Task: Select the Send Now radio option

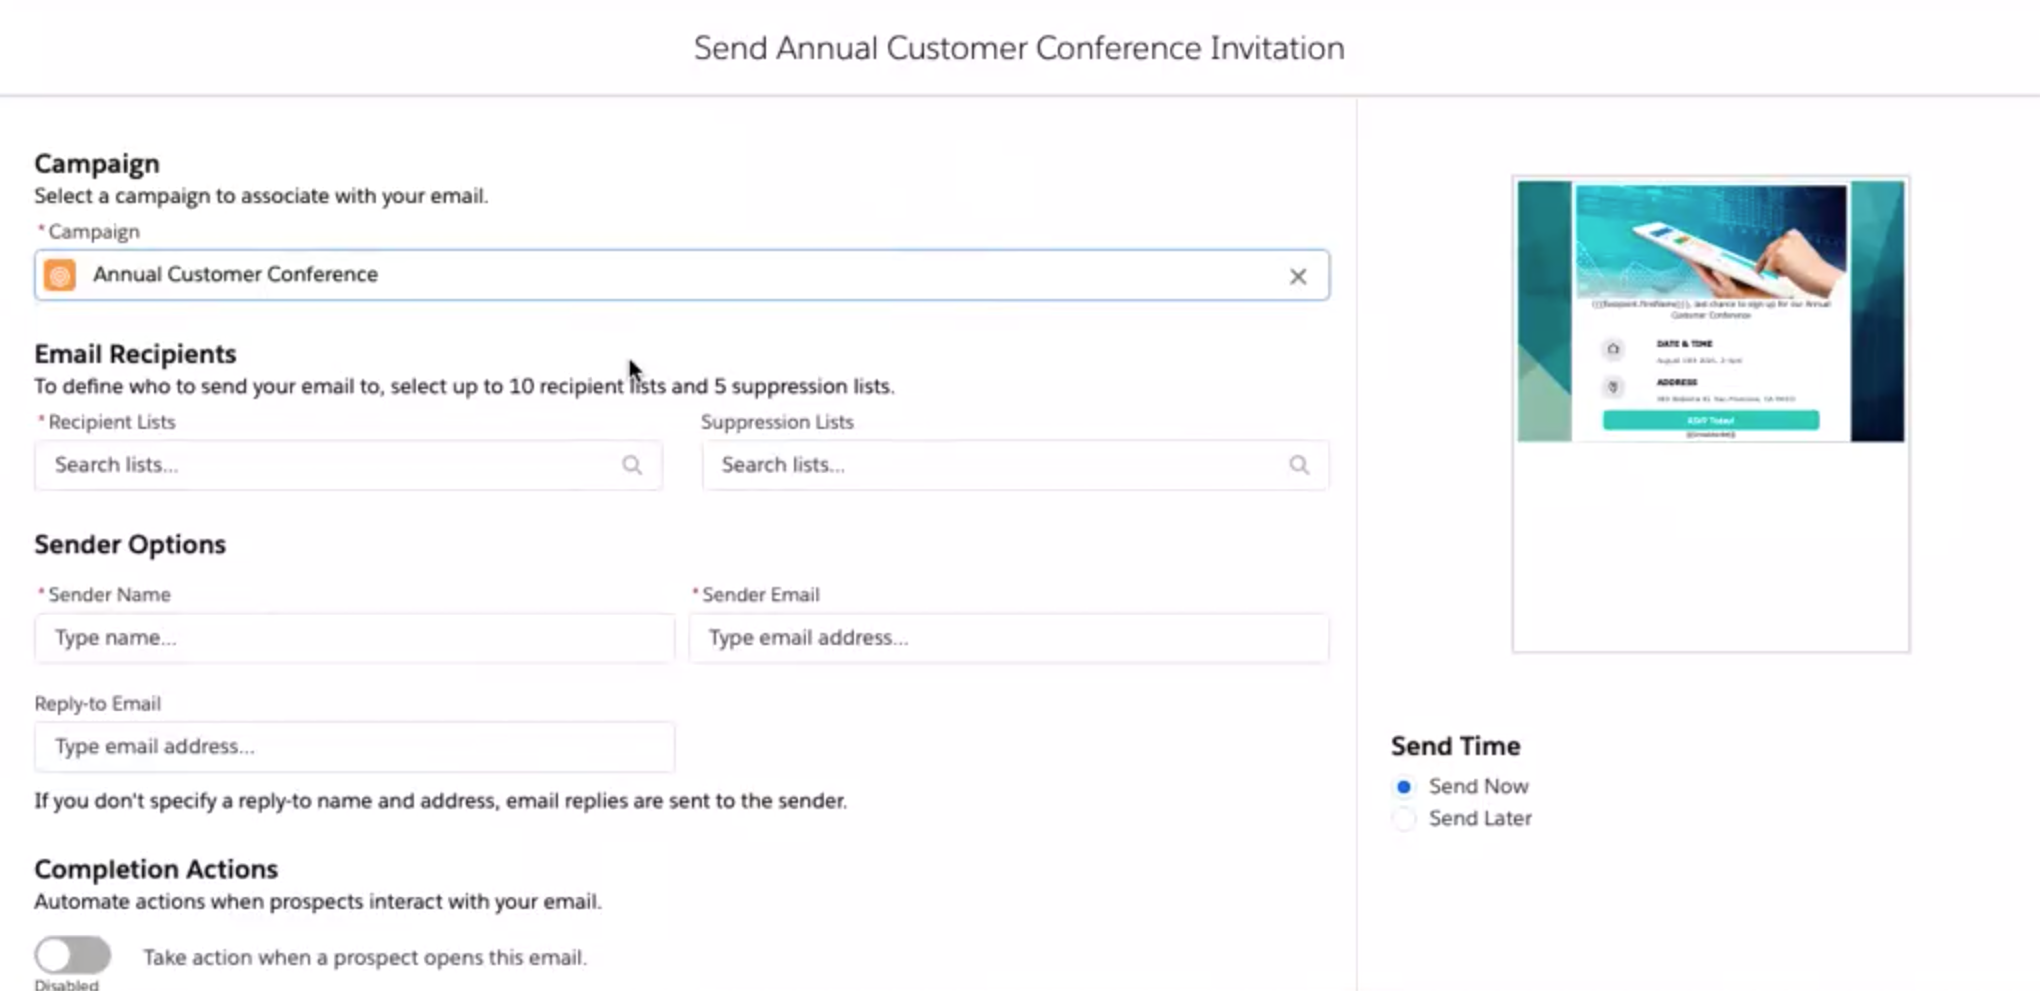Action: [1404, 787]
